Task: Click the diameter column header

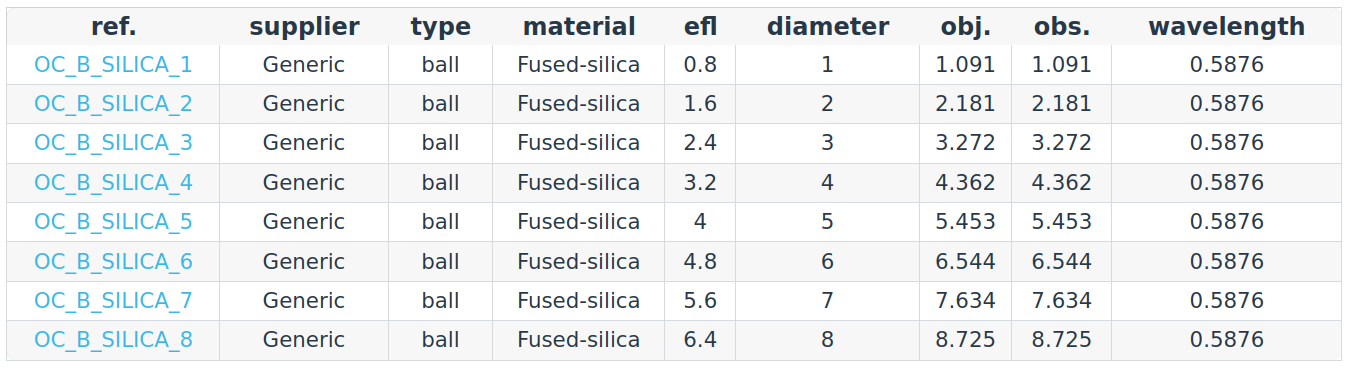Action: [828, 27]
